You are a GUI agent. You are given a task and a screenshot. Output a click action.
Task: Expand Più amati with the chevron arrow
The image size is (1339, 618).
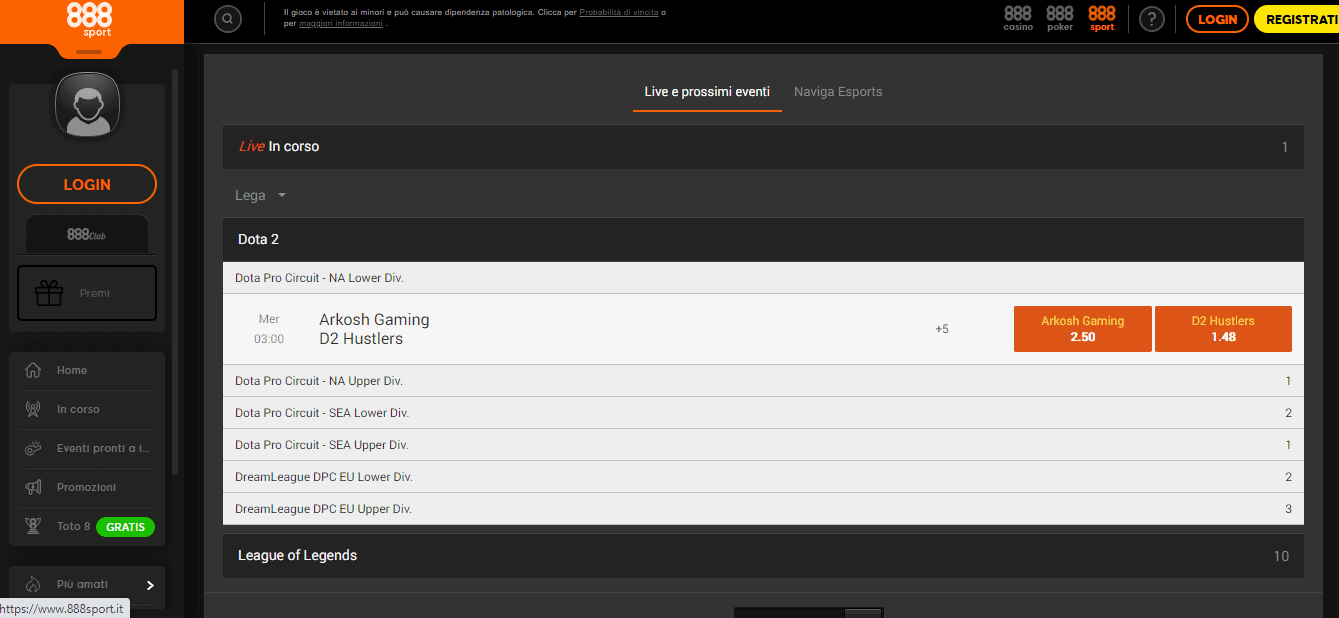150,585
